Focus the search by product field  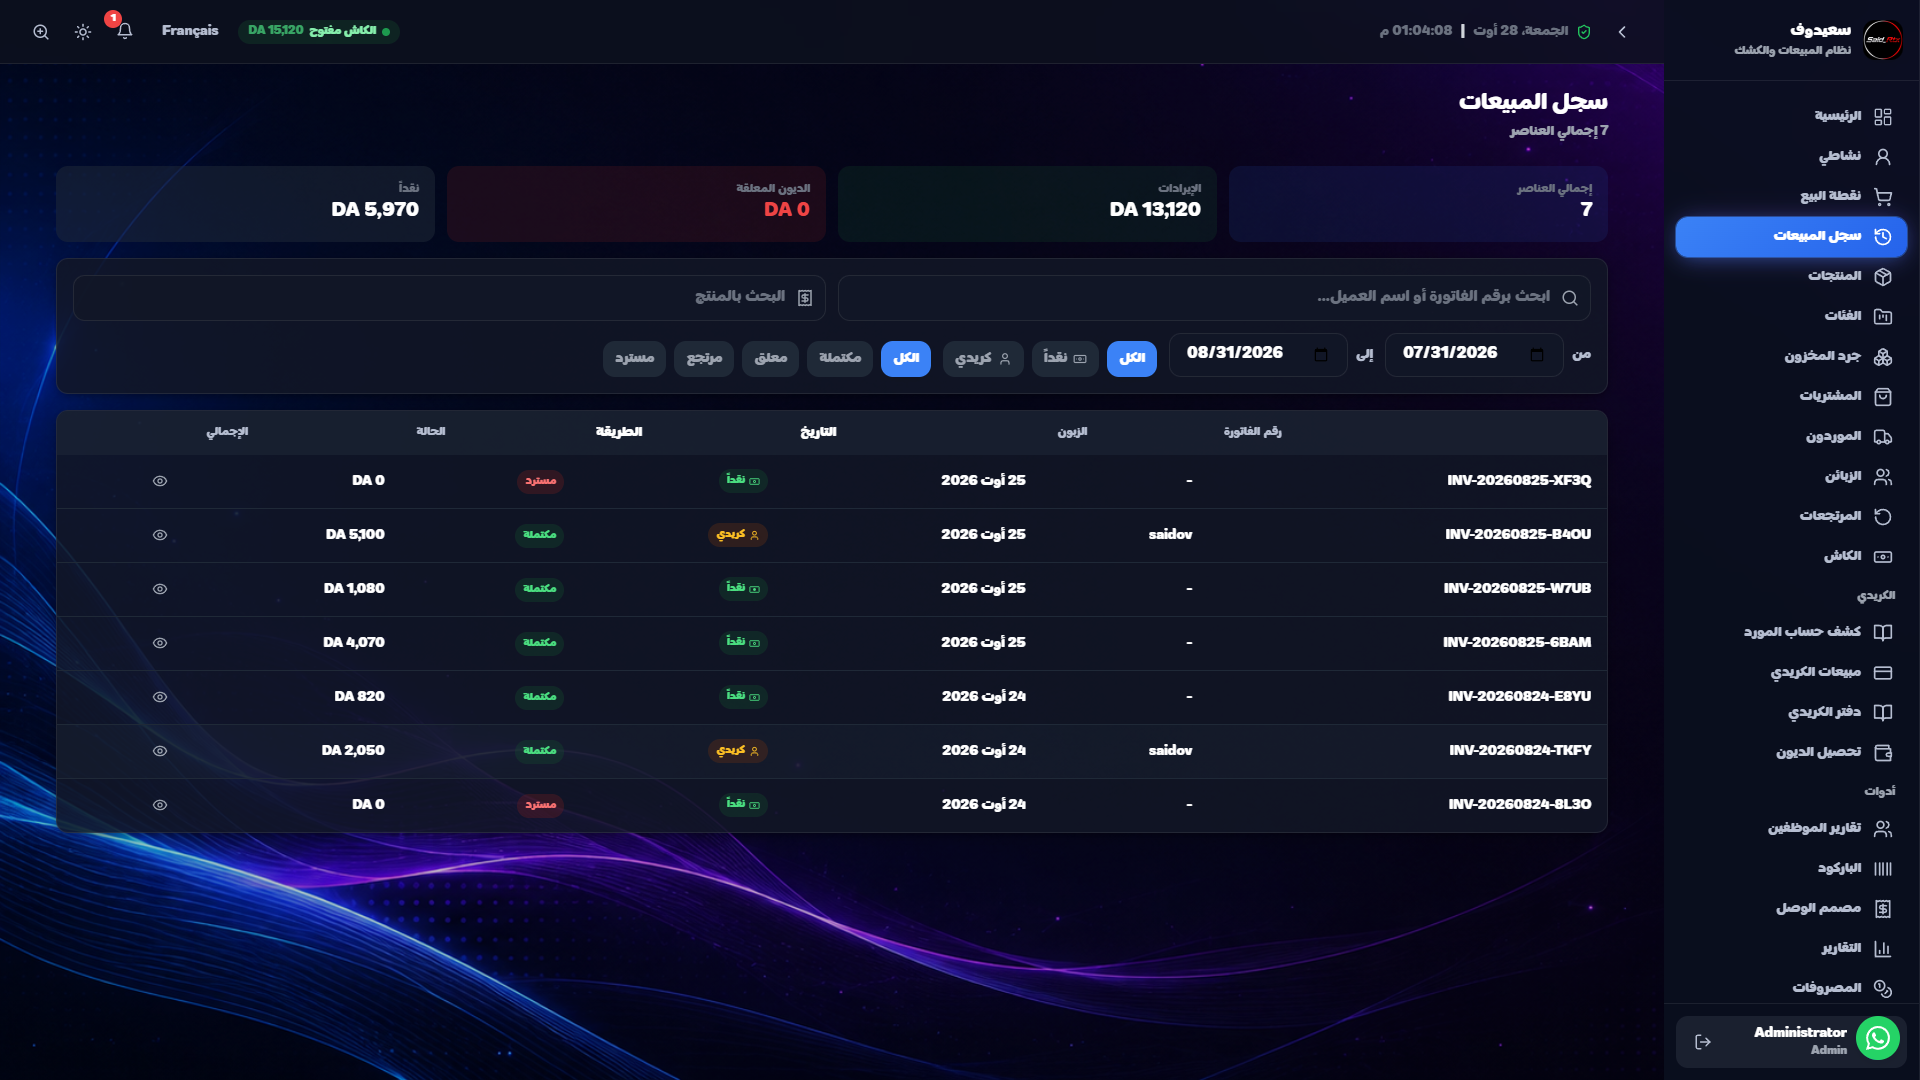click(449, 298)
